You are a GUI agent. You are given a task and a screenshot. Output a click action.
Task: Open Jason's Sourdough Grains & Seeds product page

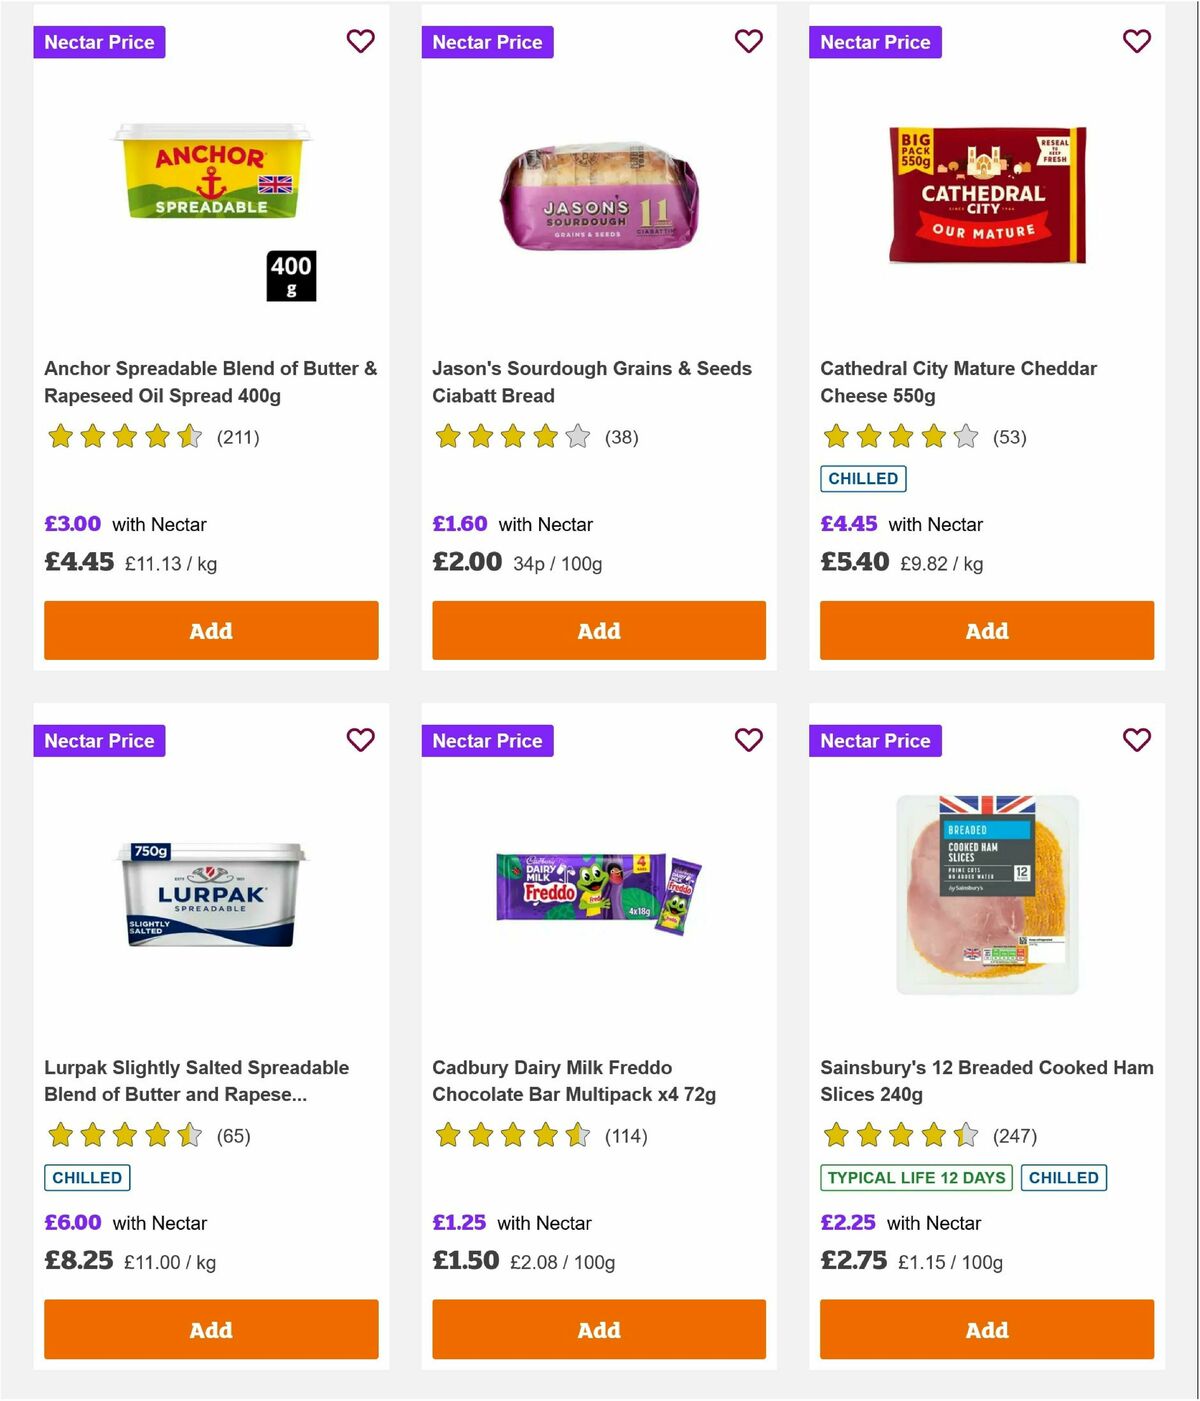pos(590,382)
